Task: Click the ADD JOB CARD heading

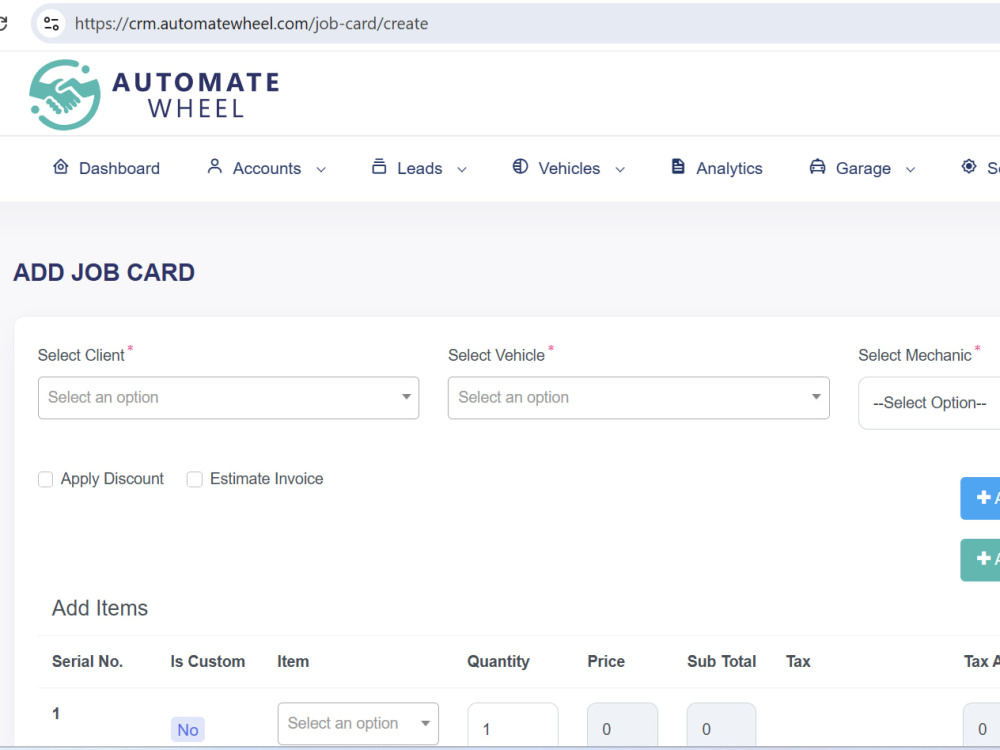Action: (104, 273)
